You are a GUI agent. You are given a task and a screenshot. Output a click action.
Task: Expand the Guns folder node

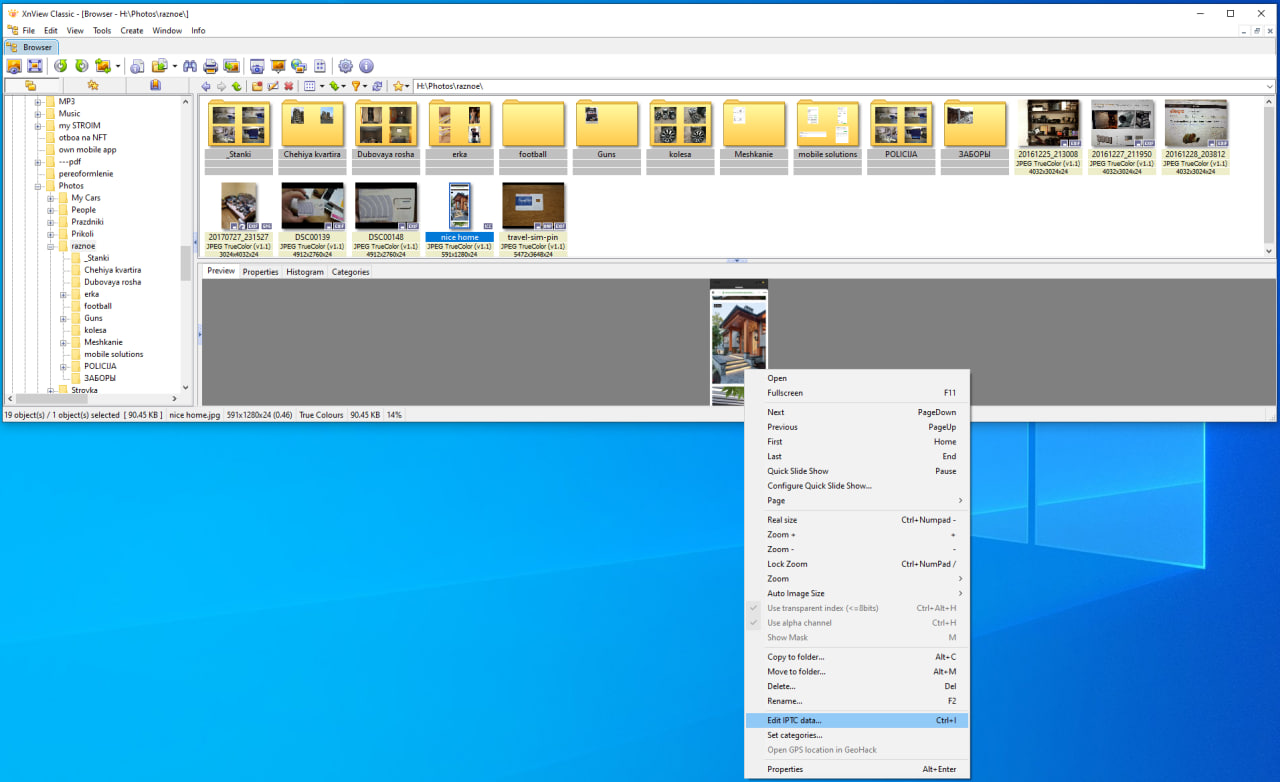click(x=64, y=318)
